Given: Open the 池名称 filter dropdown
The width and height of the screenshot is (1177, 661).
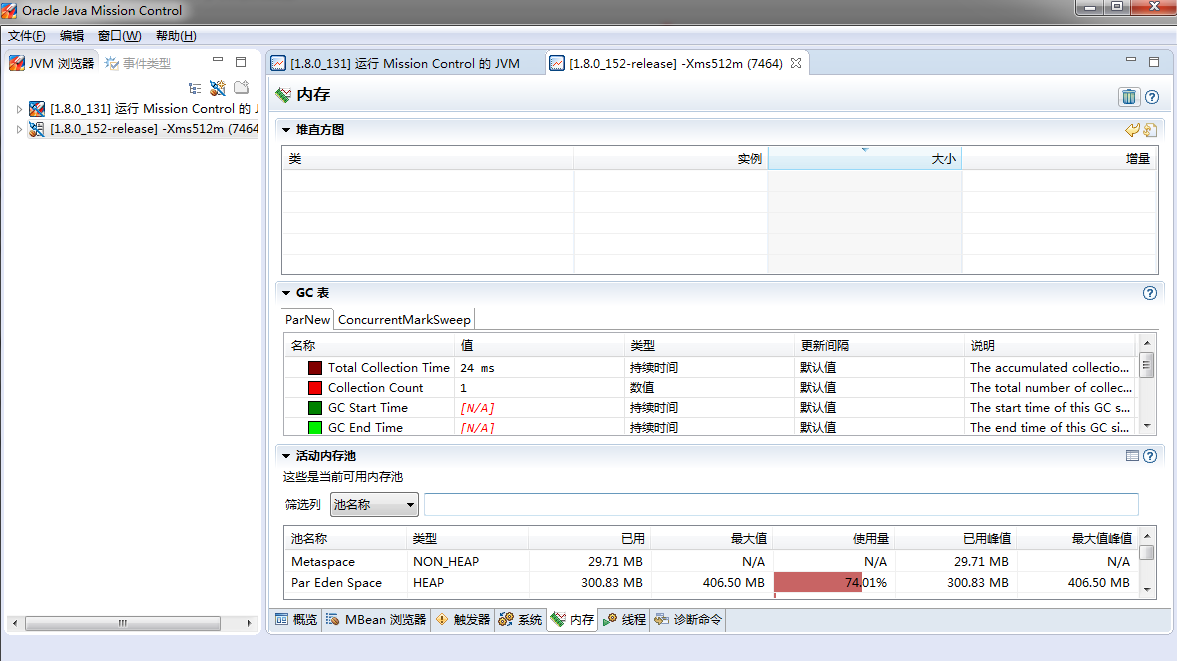Looking at the screenshot, I should (x=411, y=504).
